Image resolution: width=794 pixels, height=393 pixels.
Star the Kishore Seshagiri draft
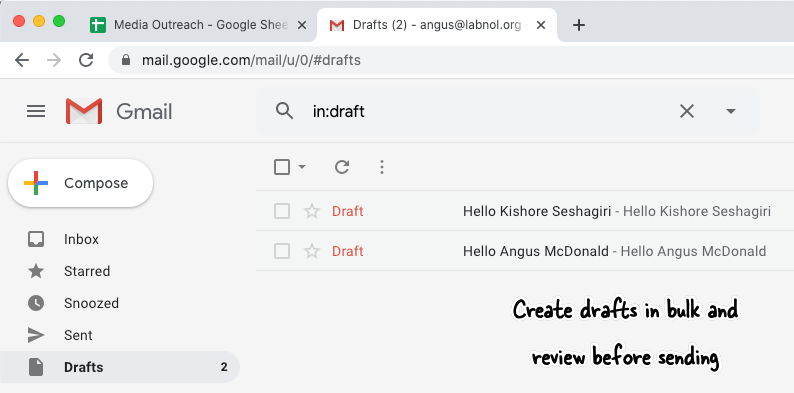pyautogui.click(x=312, y=211)
